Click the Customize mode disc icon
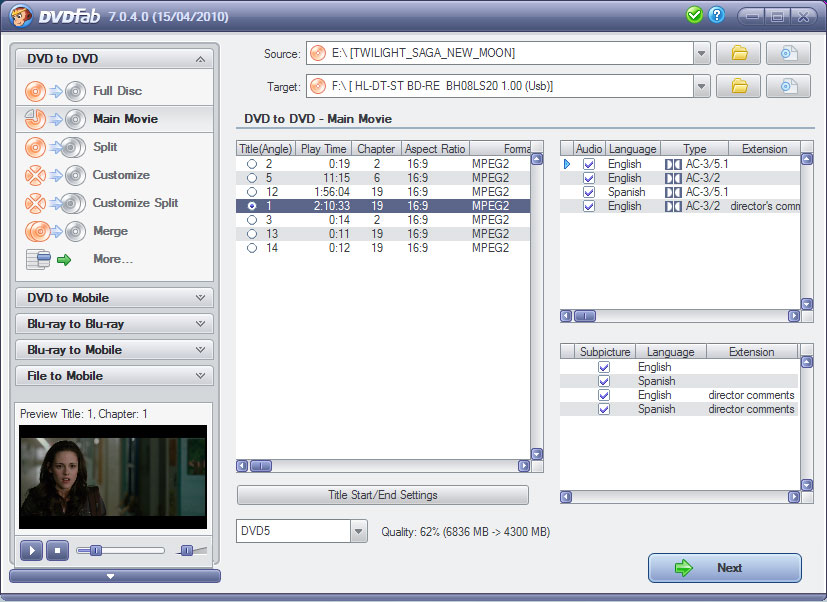The width and height of the screenshot is (827, 602). [55, 175]
